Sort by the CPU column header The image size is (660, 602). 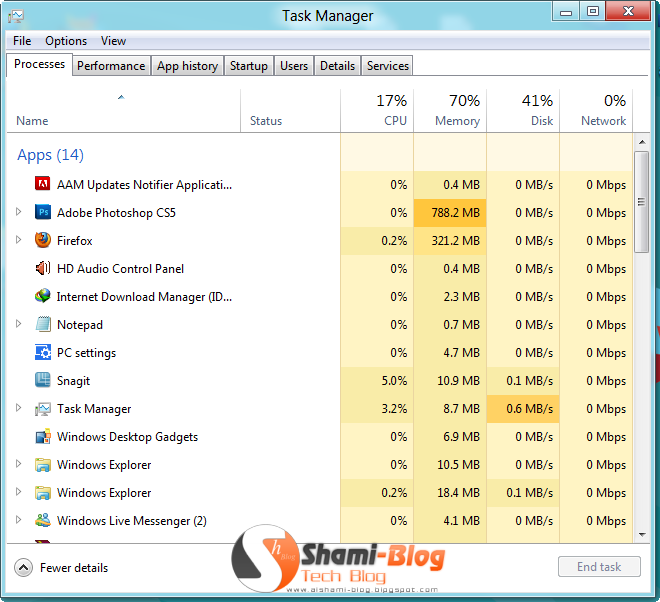click(x=377, y=111)
